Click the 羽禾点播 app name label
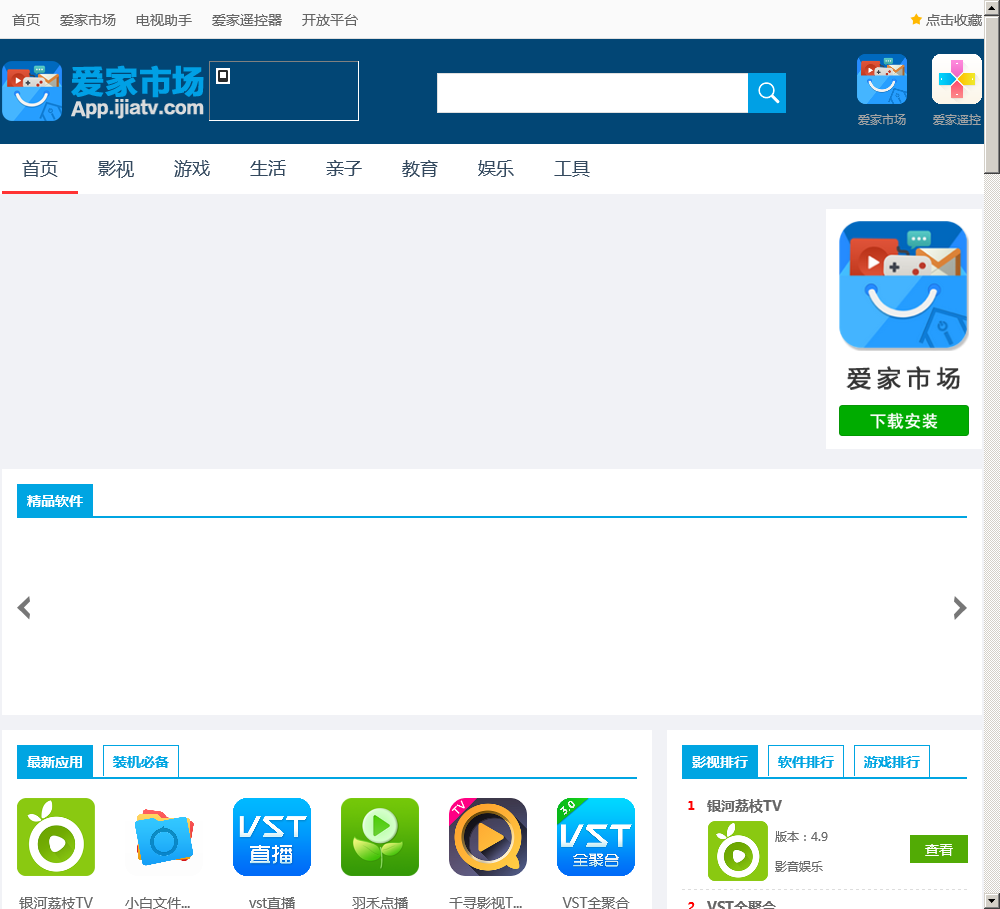The height and width of the screenshot is (909, 1000). pyautogui.click(x=380, y=902)
